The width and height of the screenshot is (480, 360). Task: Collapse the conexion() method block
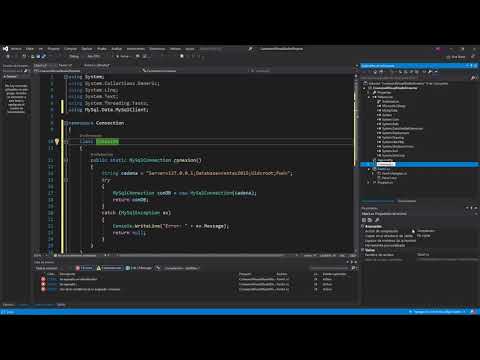pos(66,160)
